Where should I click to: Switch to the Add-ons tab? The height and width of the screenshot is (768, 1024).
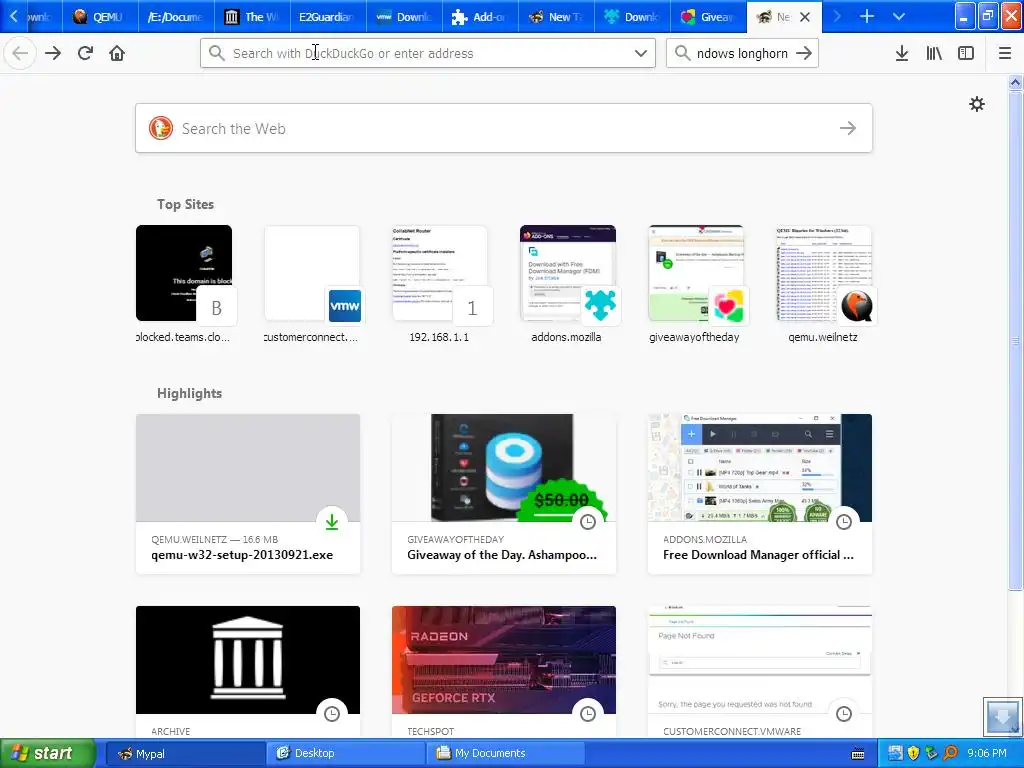click(x=480, y=17)
